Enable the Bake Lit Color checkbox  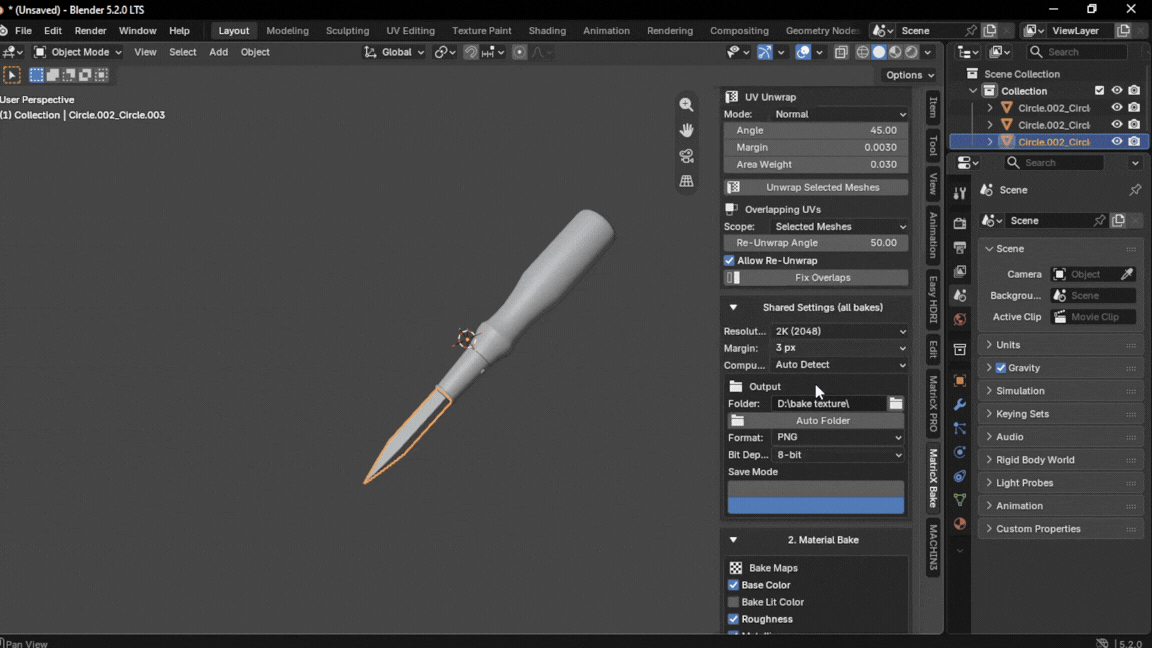733,602
